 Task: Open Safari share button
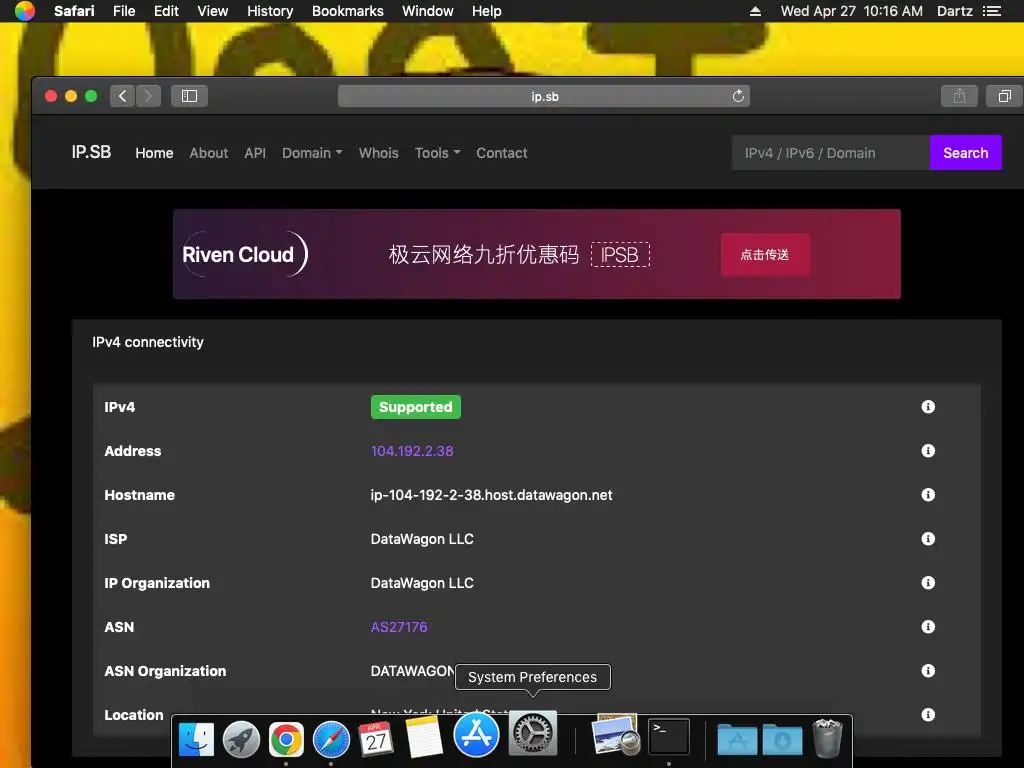pos(959,96)
